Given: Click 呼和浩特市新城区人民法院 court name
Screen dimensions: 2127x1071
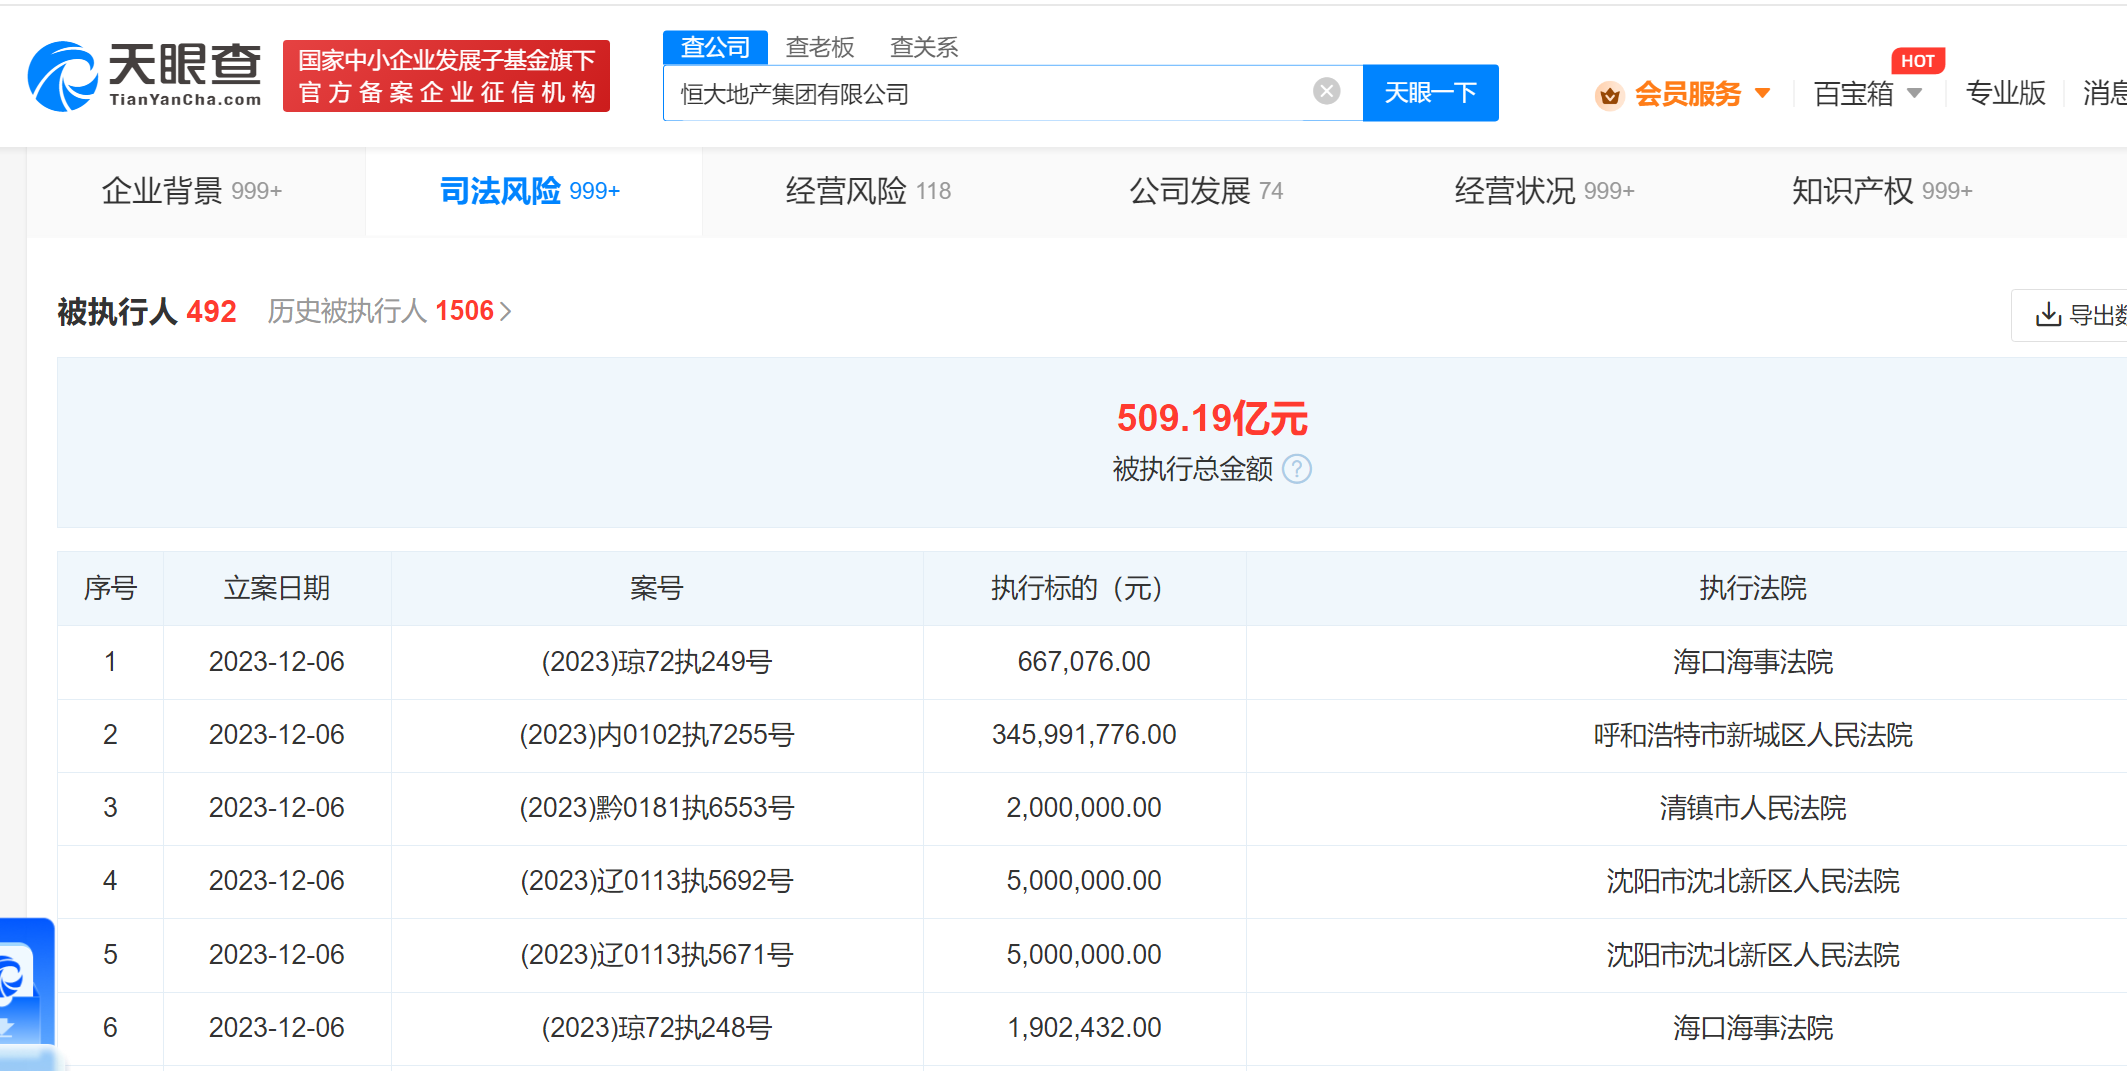Looking at the screenshot, I should pos(1753,735).
